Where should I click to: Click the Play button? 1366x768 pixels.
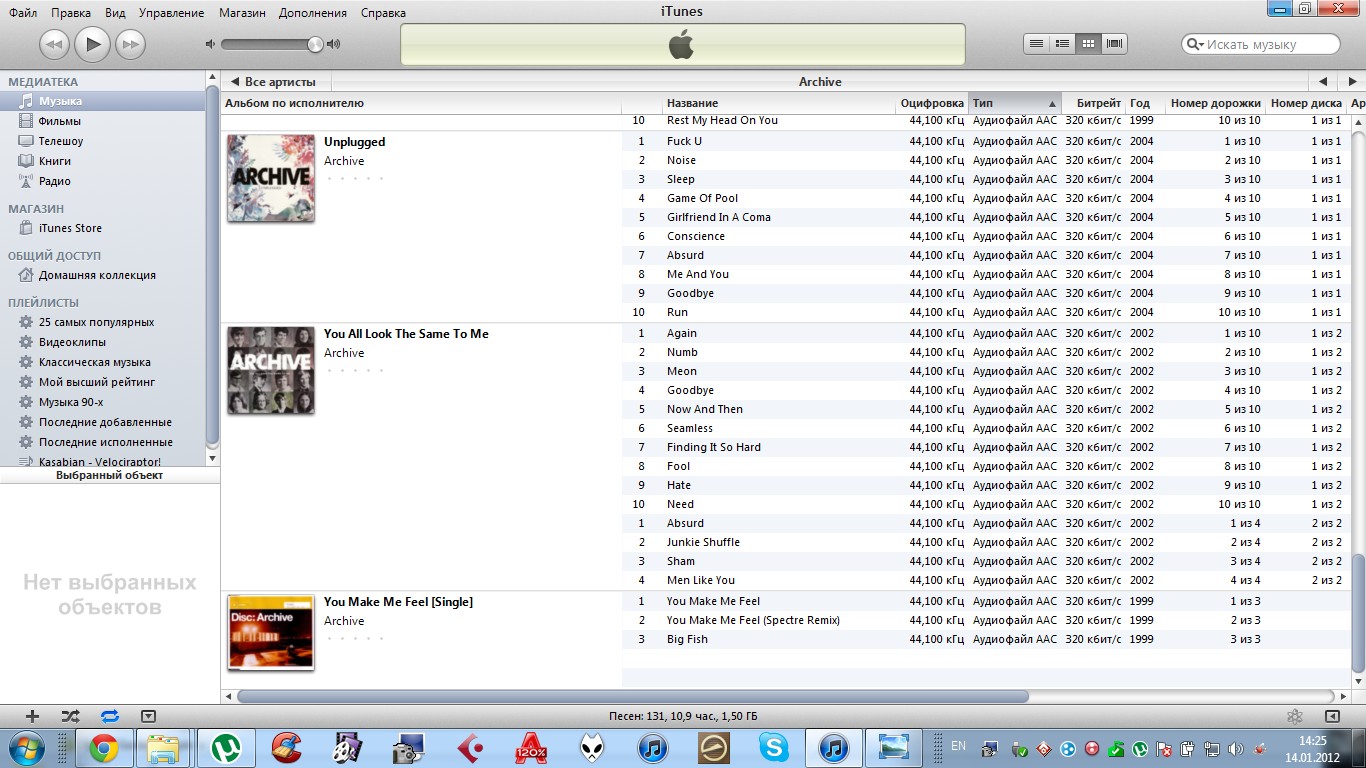92,43
